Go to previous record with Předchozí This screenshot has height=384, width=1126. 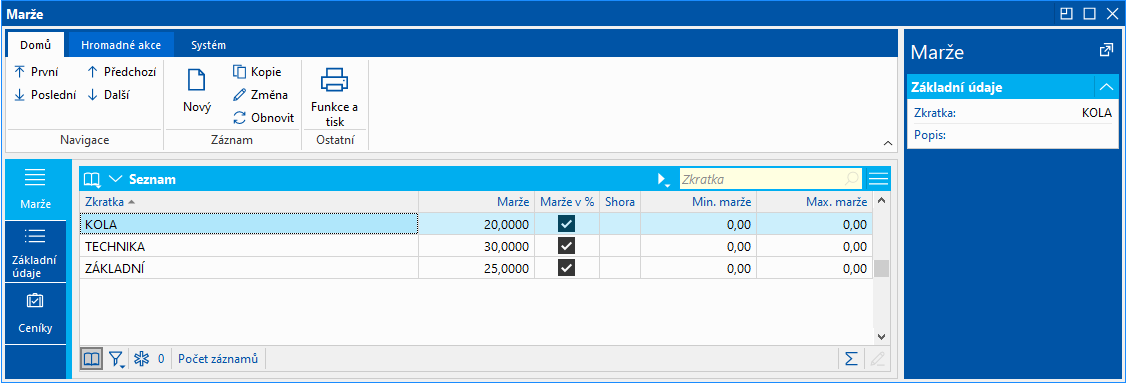pyautogui.click(x=121, y=72)
